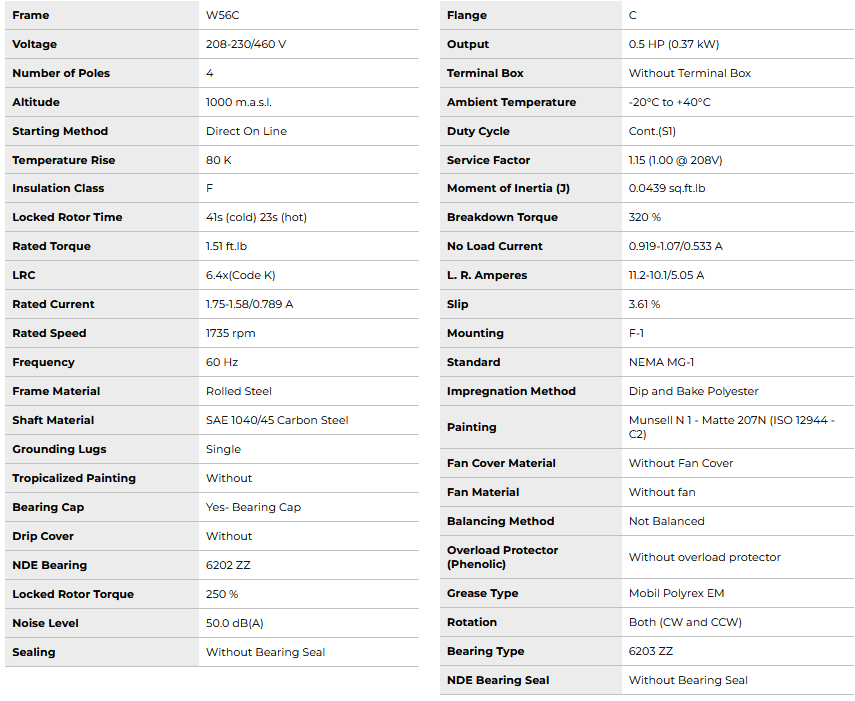Click the Frame label cell
855x701 pixels.
[x=31, y=16]
